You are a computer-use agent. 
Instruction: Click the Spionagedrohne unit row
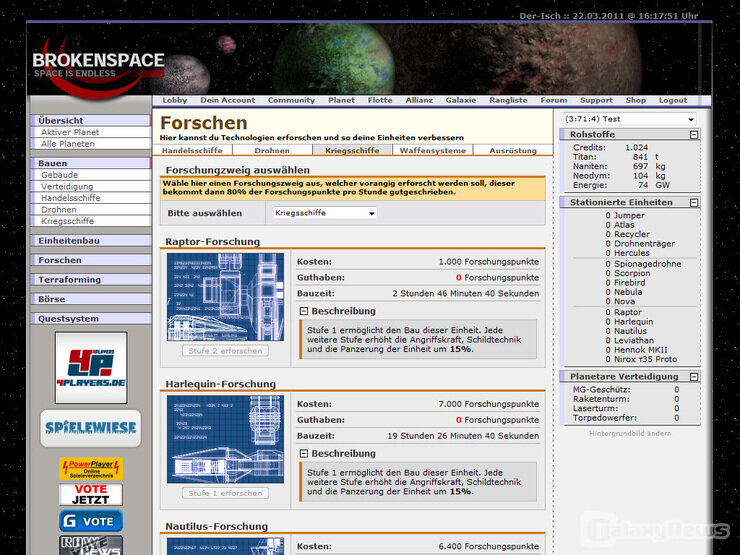click(643, 264)
